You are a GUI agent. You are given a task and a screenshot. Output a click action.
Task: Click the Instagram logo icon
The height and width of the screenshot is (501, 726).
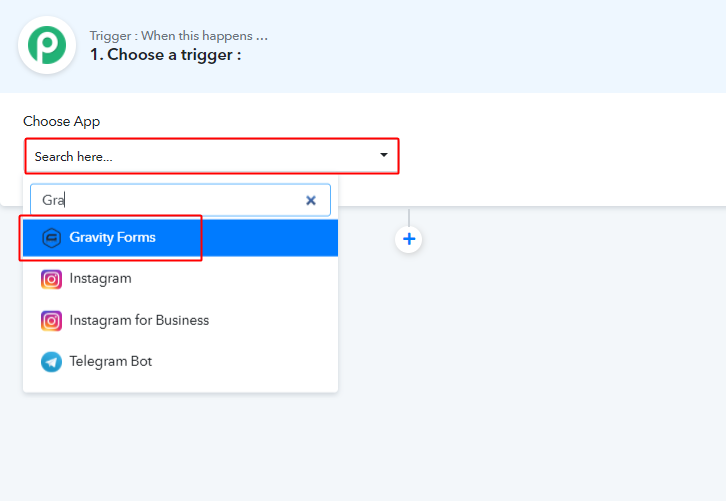pos(51,279)
